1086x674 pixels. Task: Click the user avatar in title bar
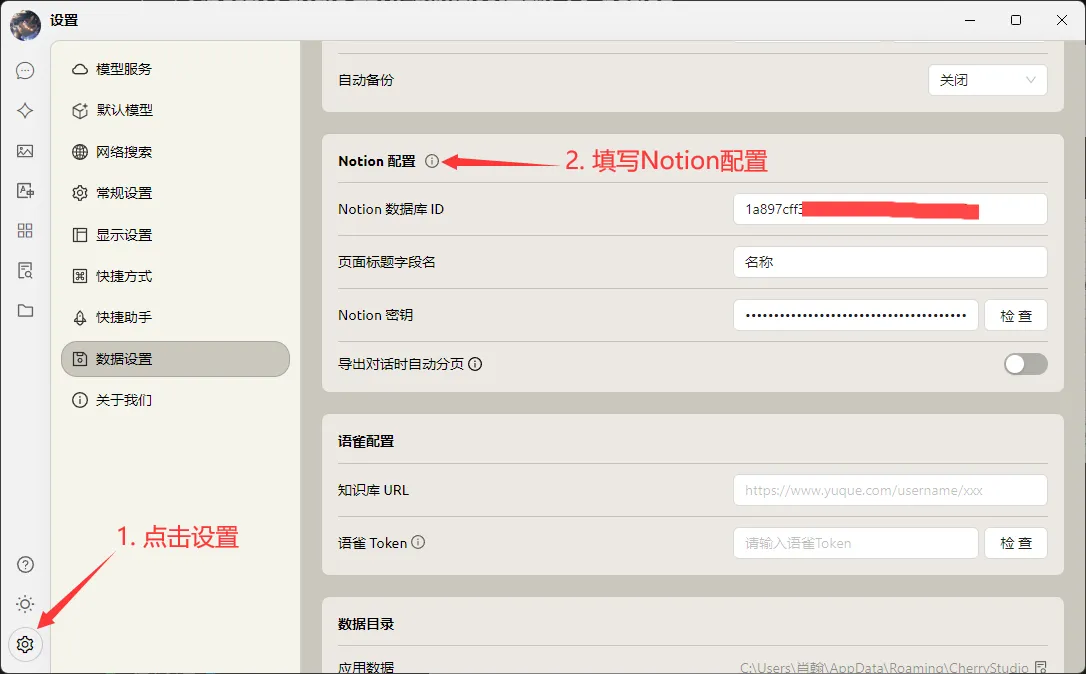pyautogui.click(x=25, y=25)
